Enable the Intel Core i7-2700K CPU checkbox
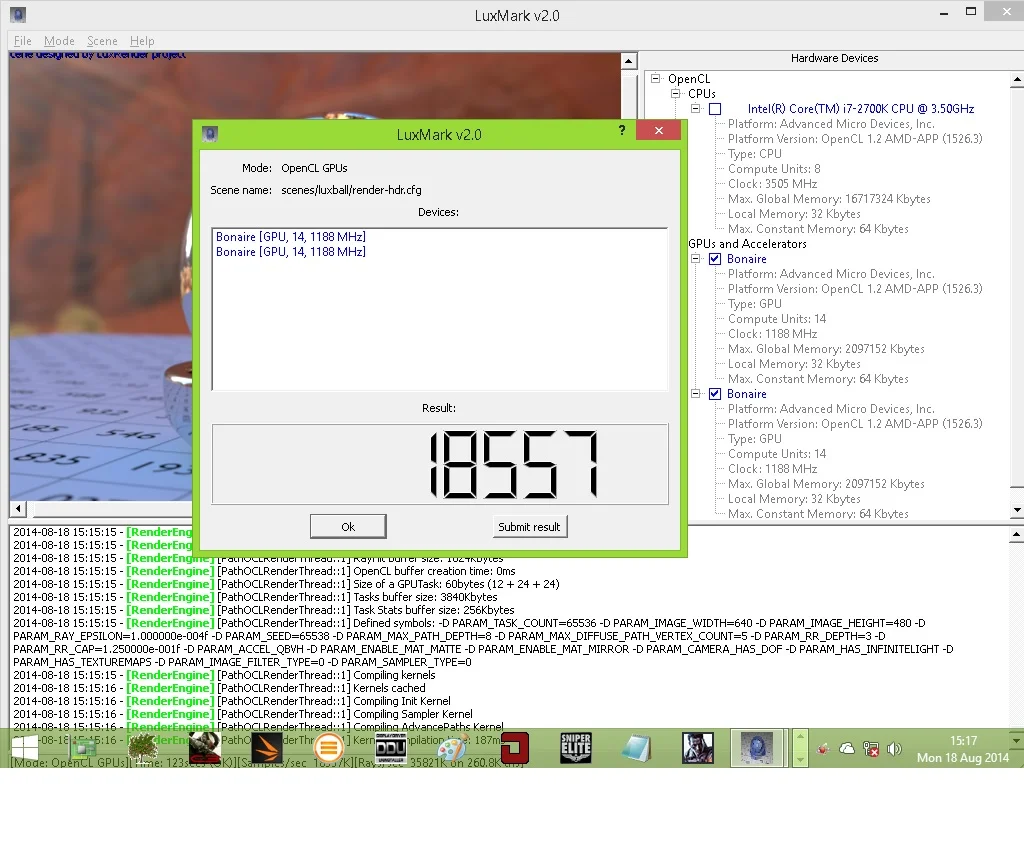Viewport: 1024px width, 847px height. pos(715,109)
